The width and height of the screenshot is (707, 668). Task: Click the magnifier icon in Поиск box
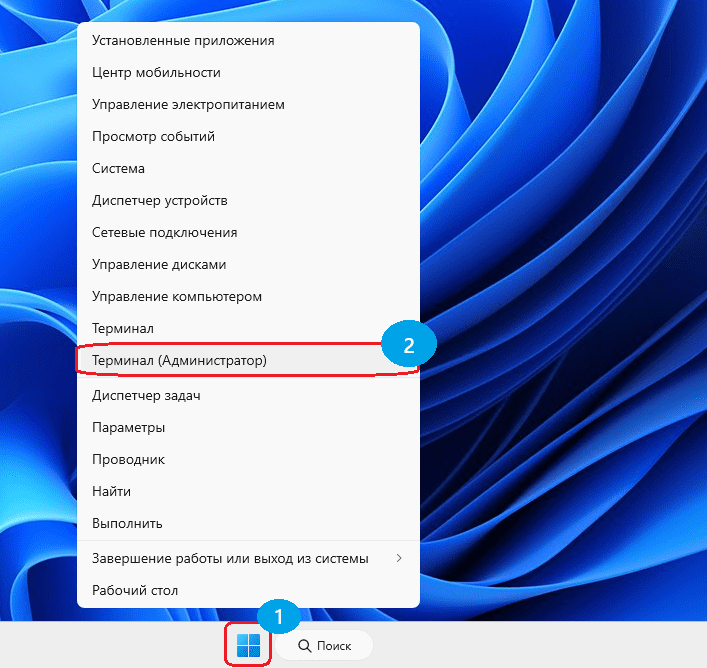[x=304, y=646]
